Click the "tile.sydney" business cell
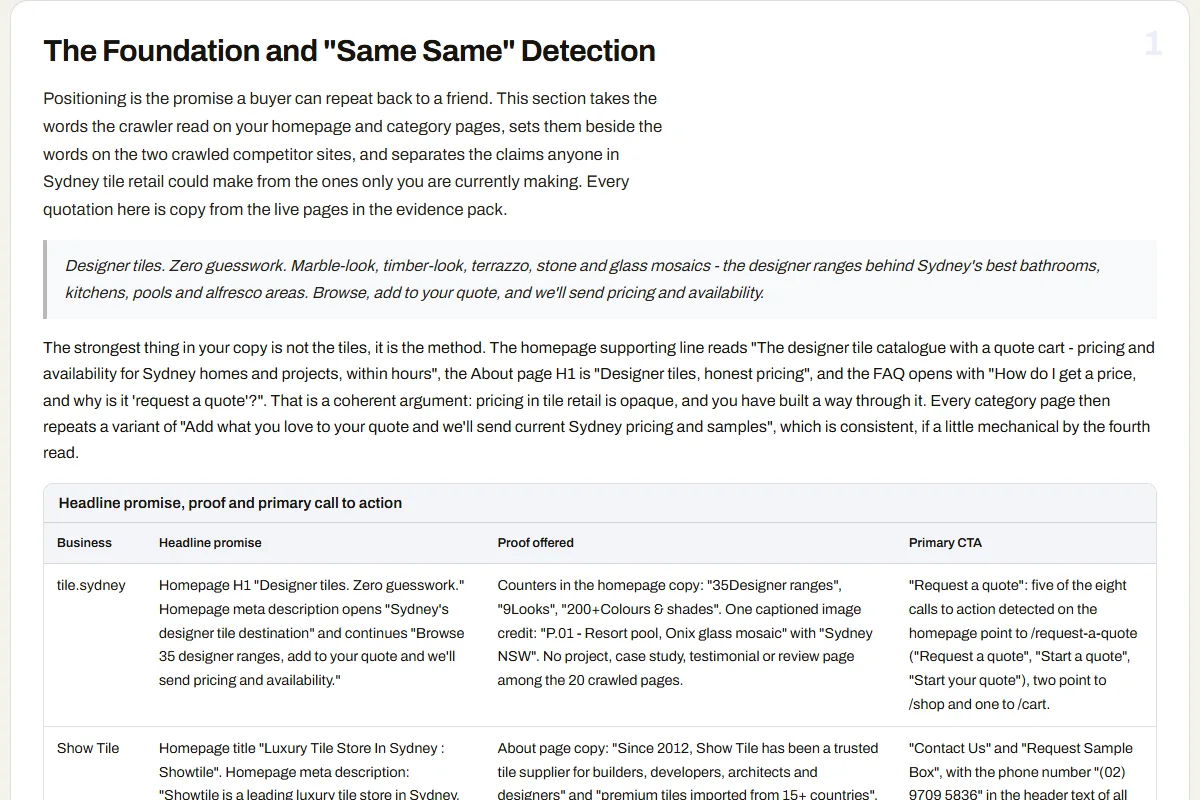This screenshot has width=1200, height=800. click(x=91, y=585)
